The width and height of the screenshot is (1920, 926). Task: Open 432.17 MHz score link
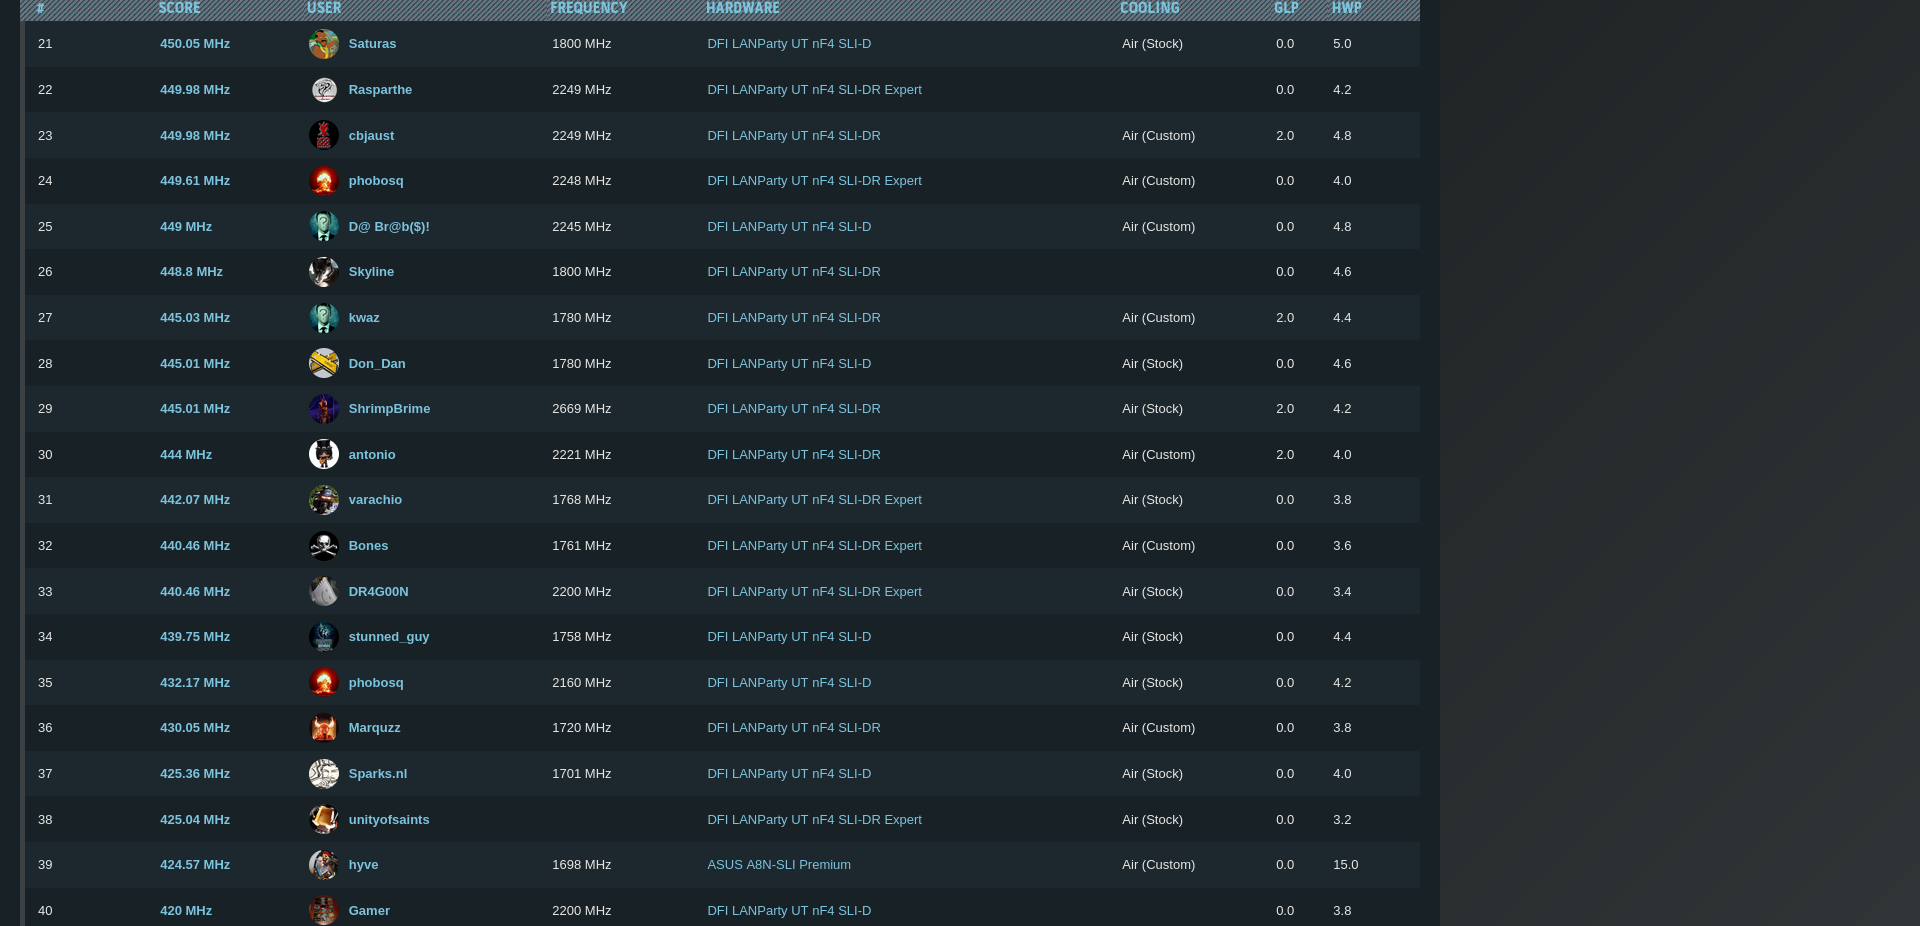[x=195, y=683]
